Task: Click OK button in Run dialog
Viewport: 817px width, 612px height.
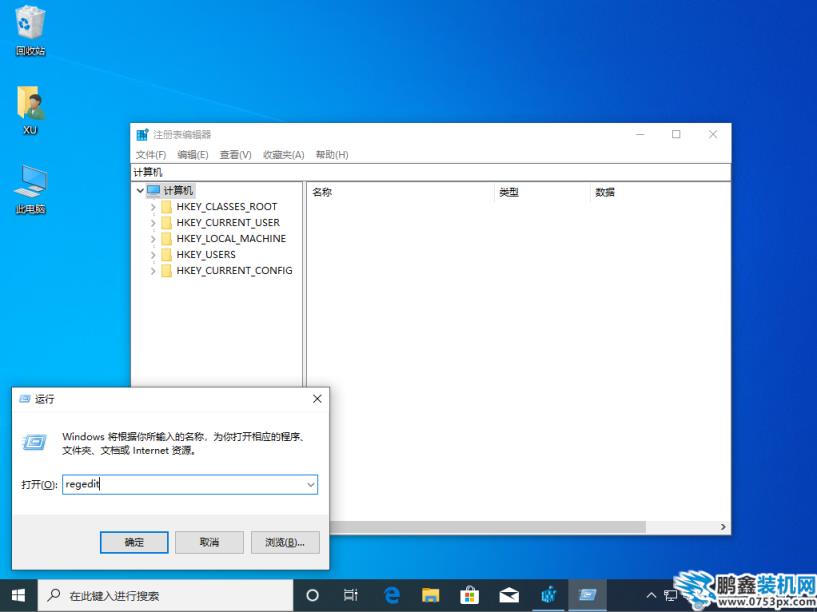Action: coord(134,542)
